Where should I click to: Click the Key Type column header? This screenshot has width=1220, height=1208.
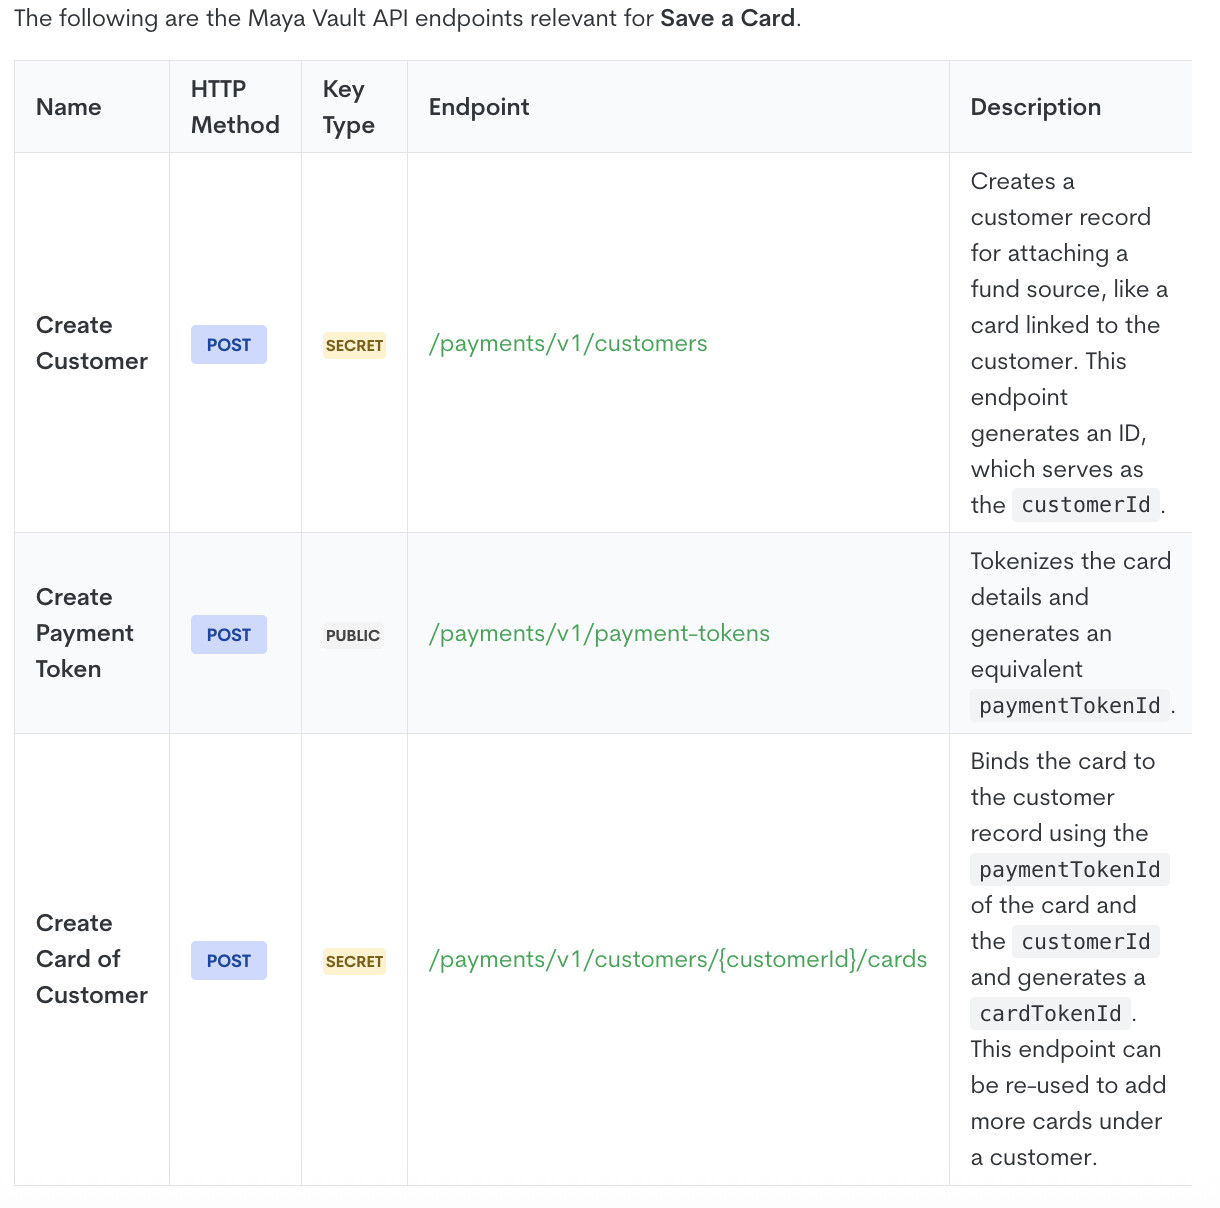tap(348, 107)
